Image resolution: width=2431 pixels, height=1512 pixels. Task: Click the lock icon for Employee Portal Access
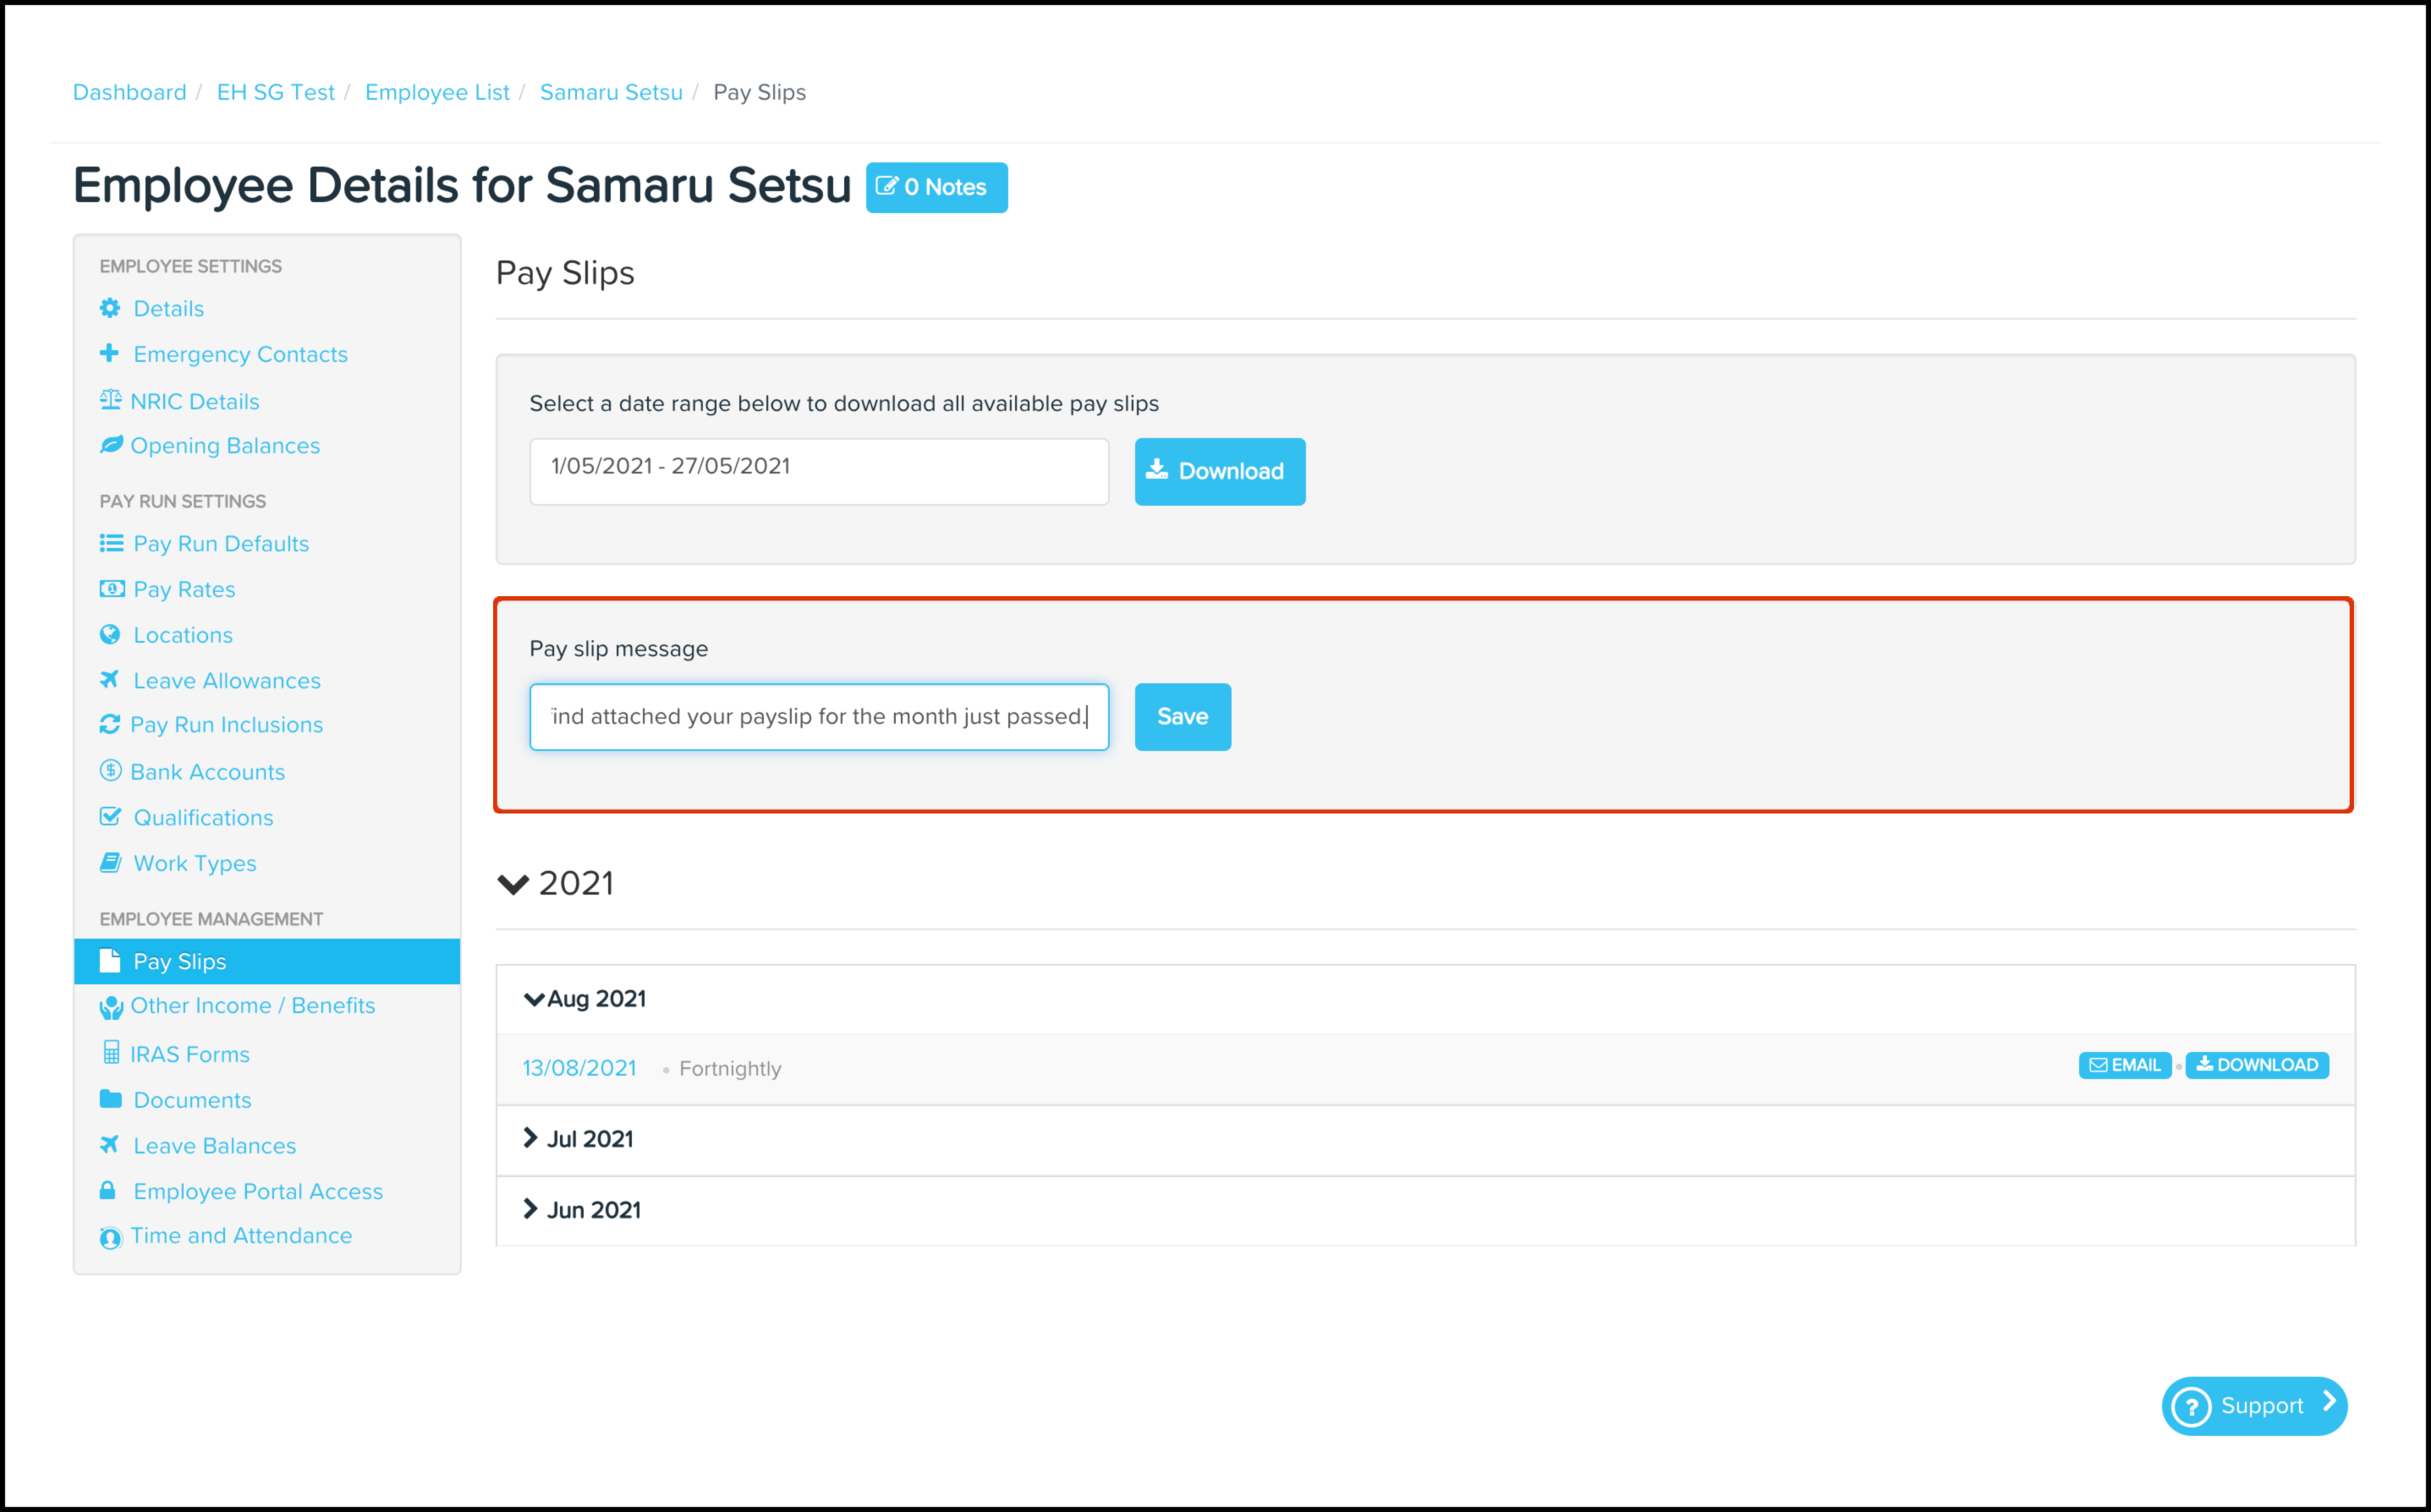(x=108, y=1190)
